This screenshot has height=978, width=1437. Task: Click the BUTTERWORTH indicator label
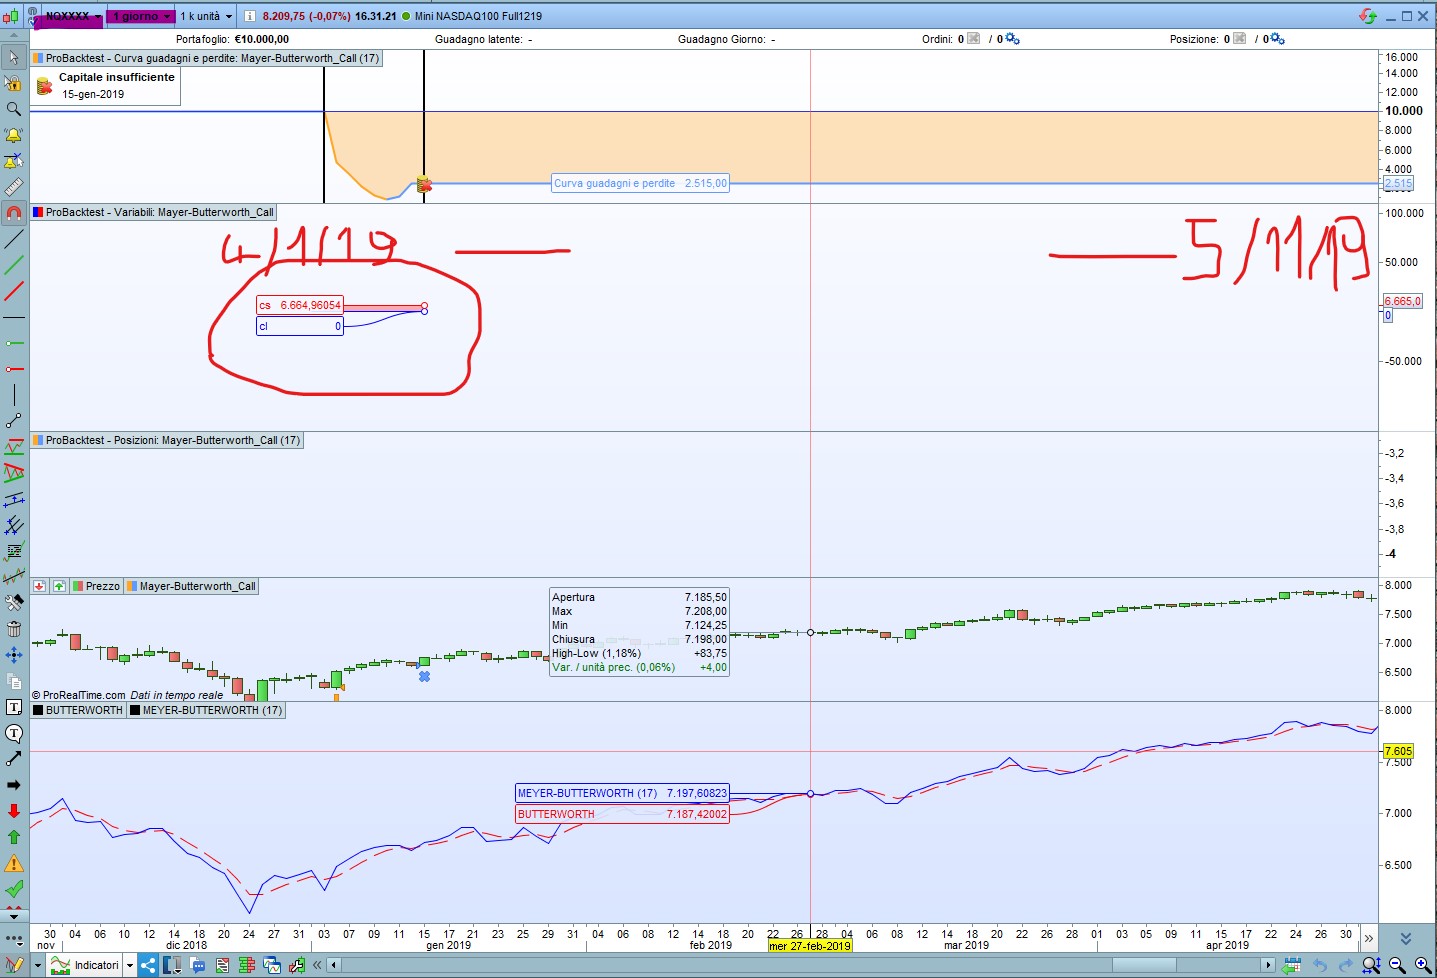[78, 710]
